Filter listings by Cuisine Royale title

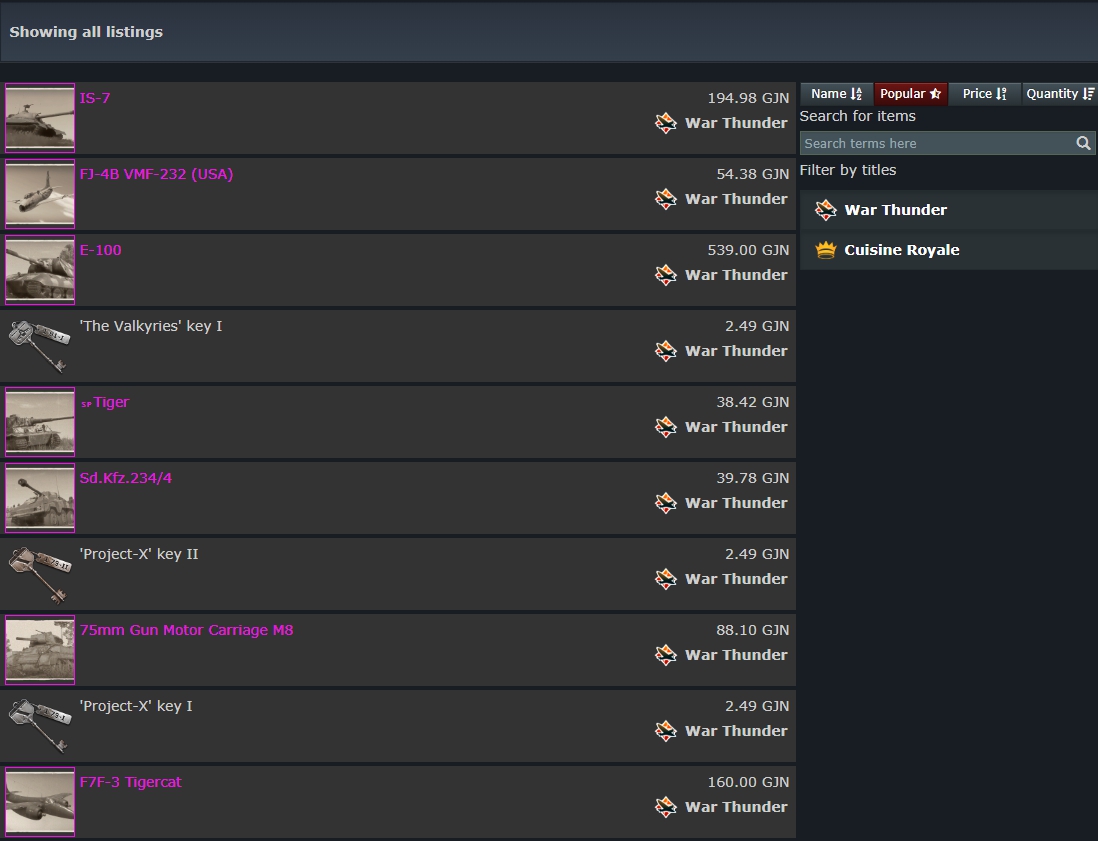[x=949, y=250]
